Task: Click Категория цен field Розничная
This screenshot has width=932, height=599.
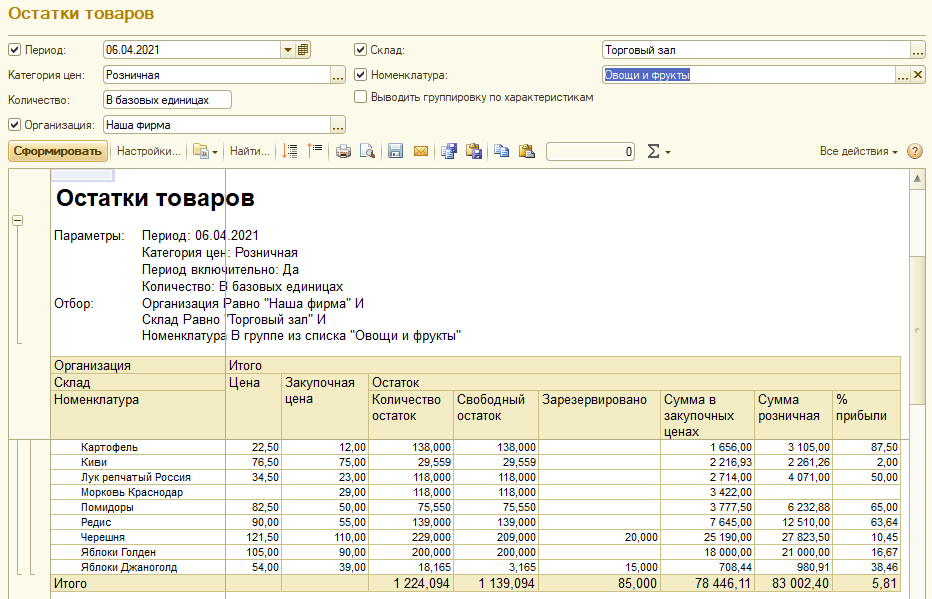Action: click(217, 75)
